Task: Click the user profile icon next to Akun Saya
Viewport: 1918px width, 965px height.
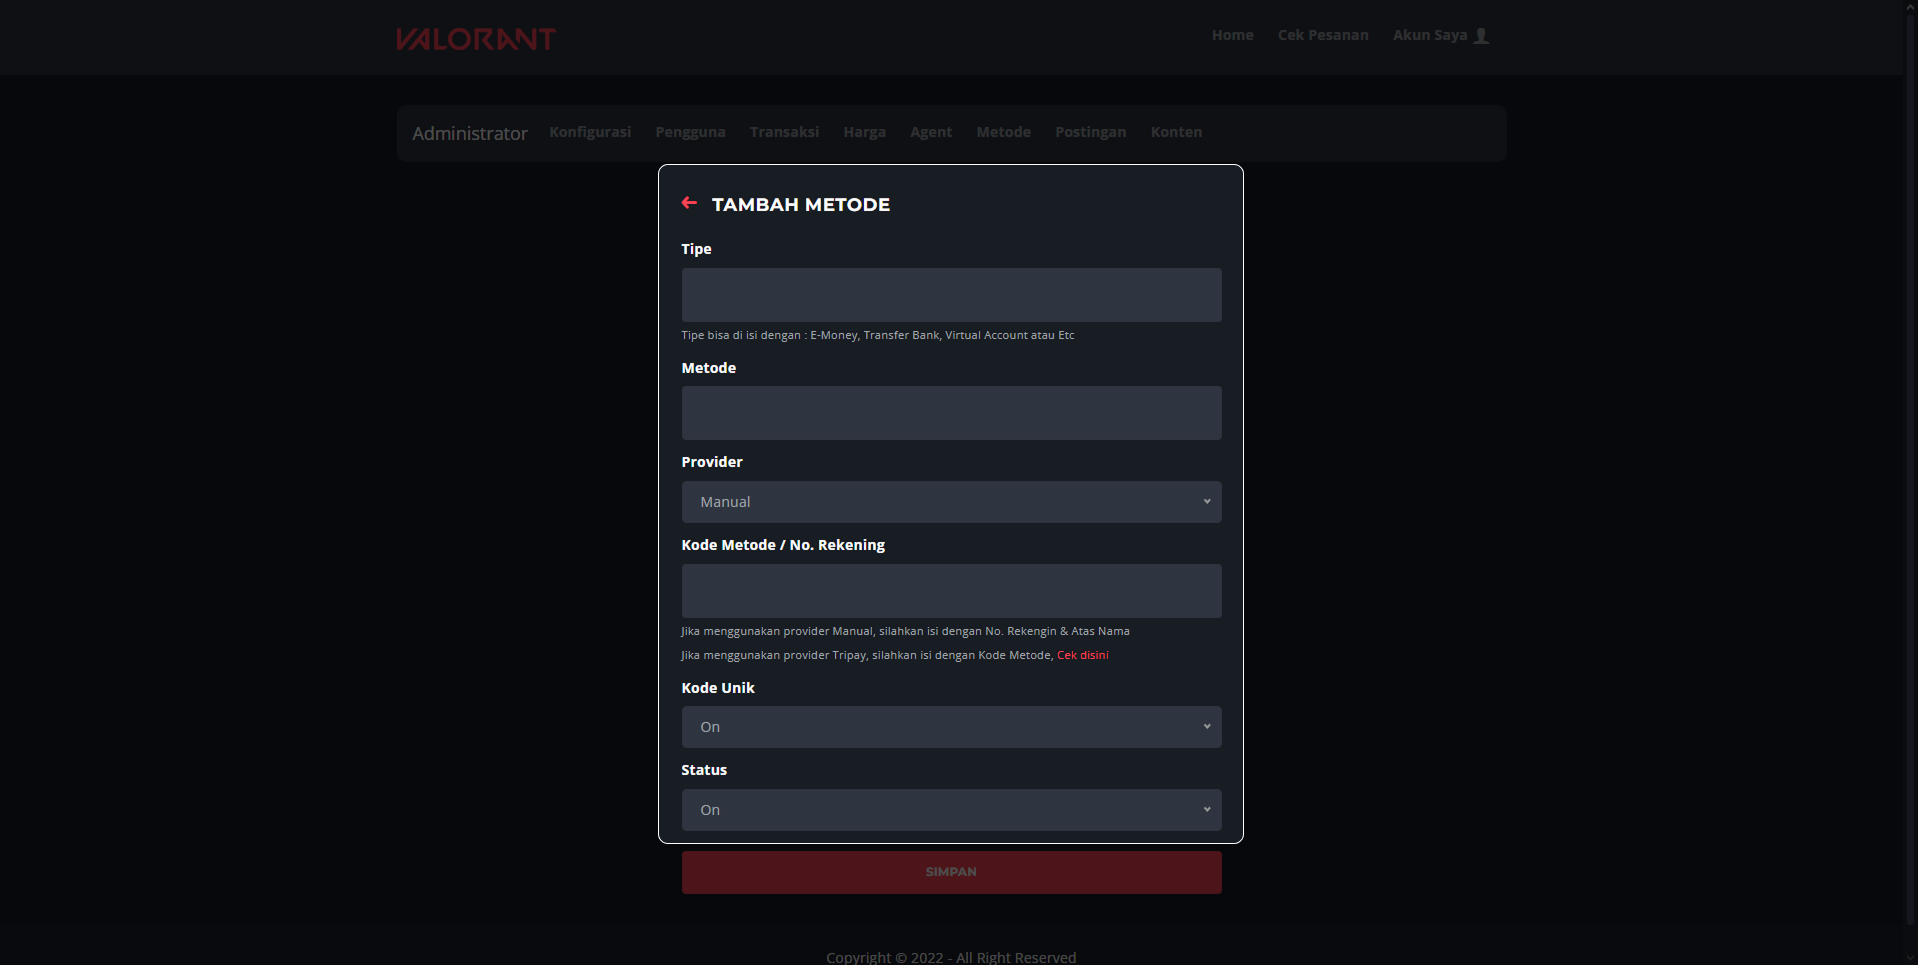Action: point(1482,36)
